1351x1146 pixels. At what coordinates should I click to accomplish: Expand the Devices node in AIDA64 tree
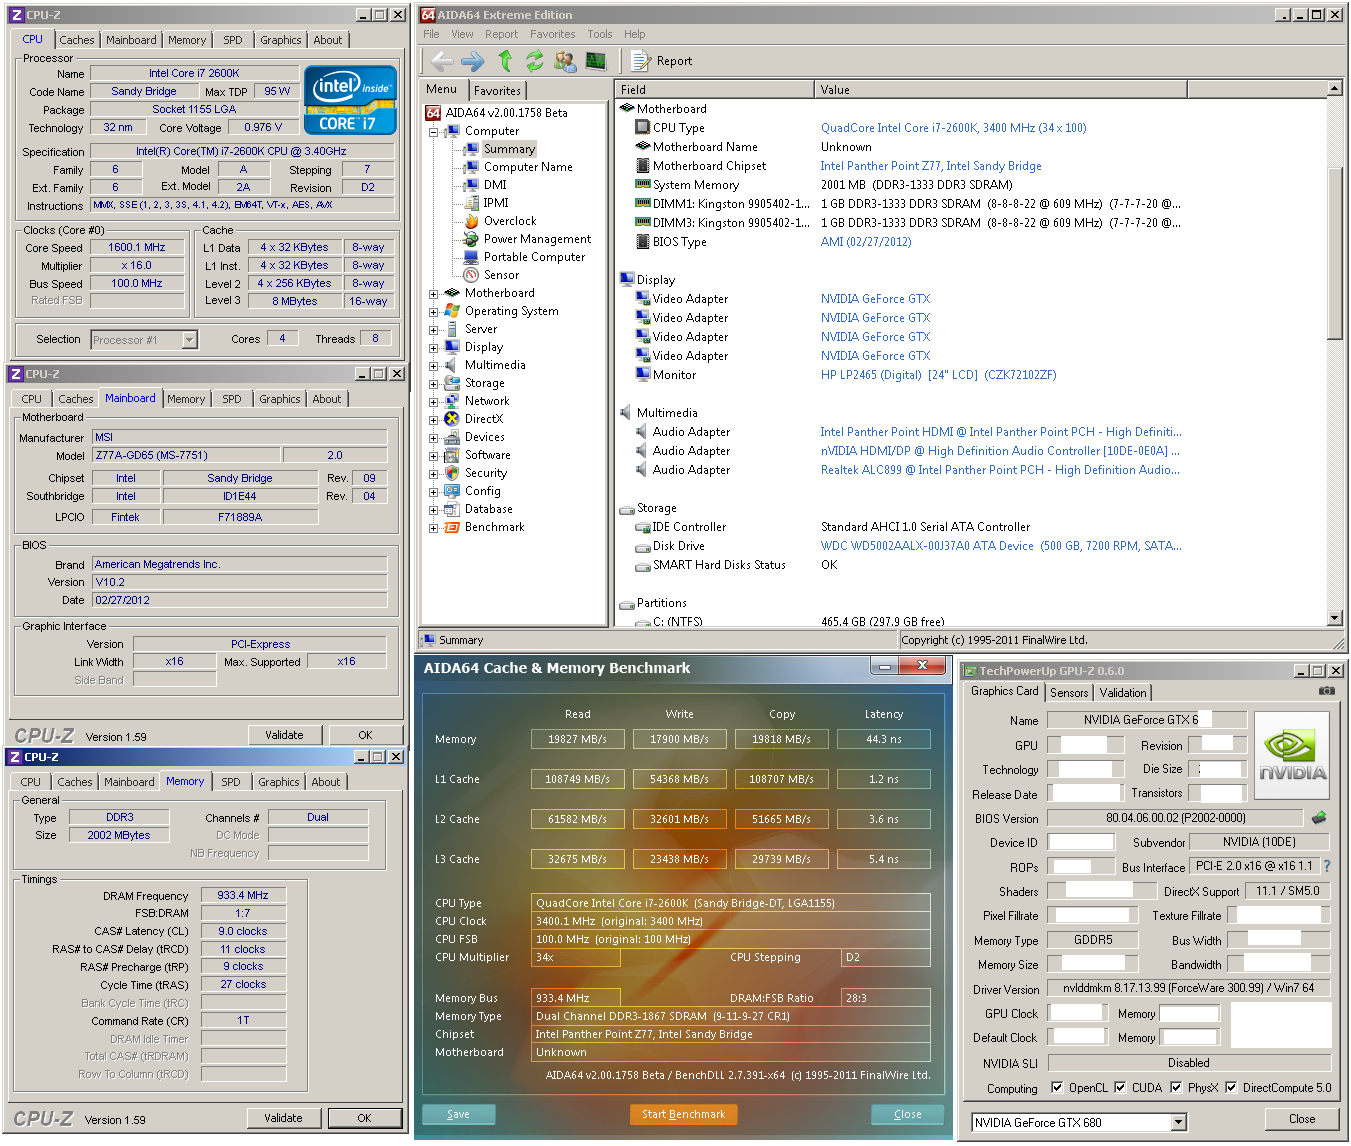(x=433, y=437)
